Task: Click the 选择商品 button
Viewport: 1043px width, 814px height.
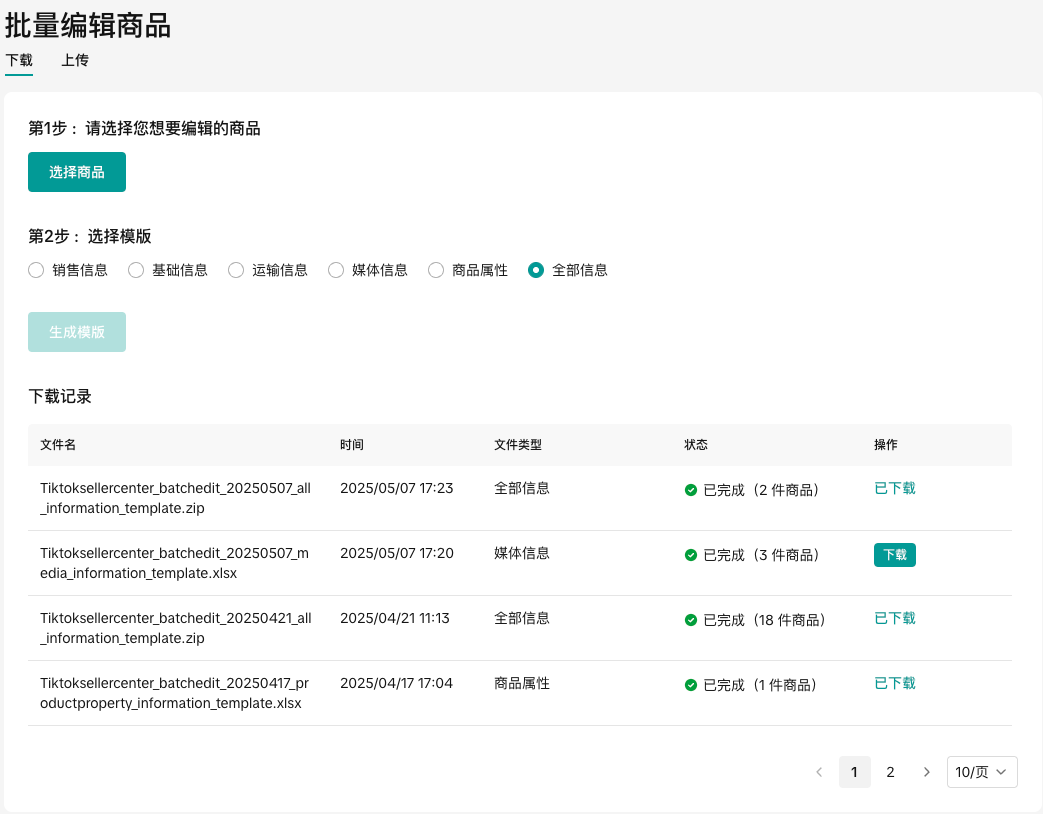Action: pos(77,172)
